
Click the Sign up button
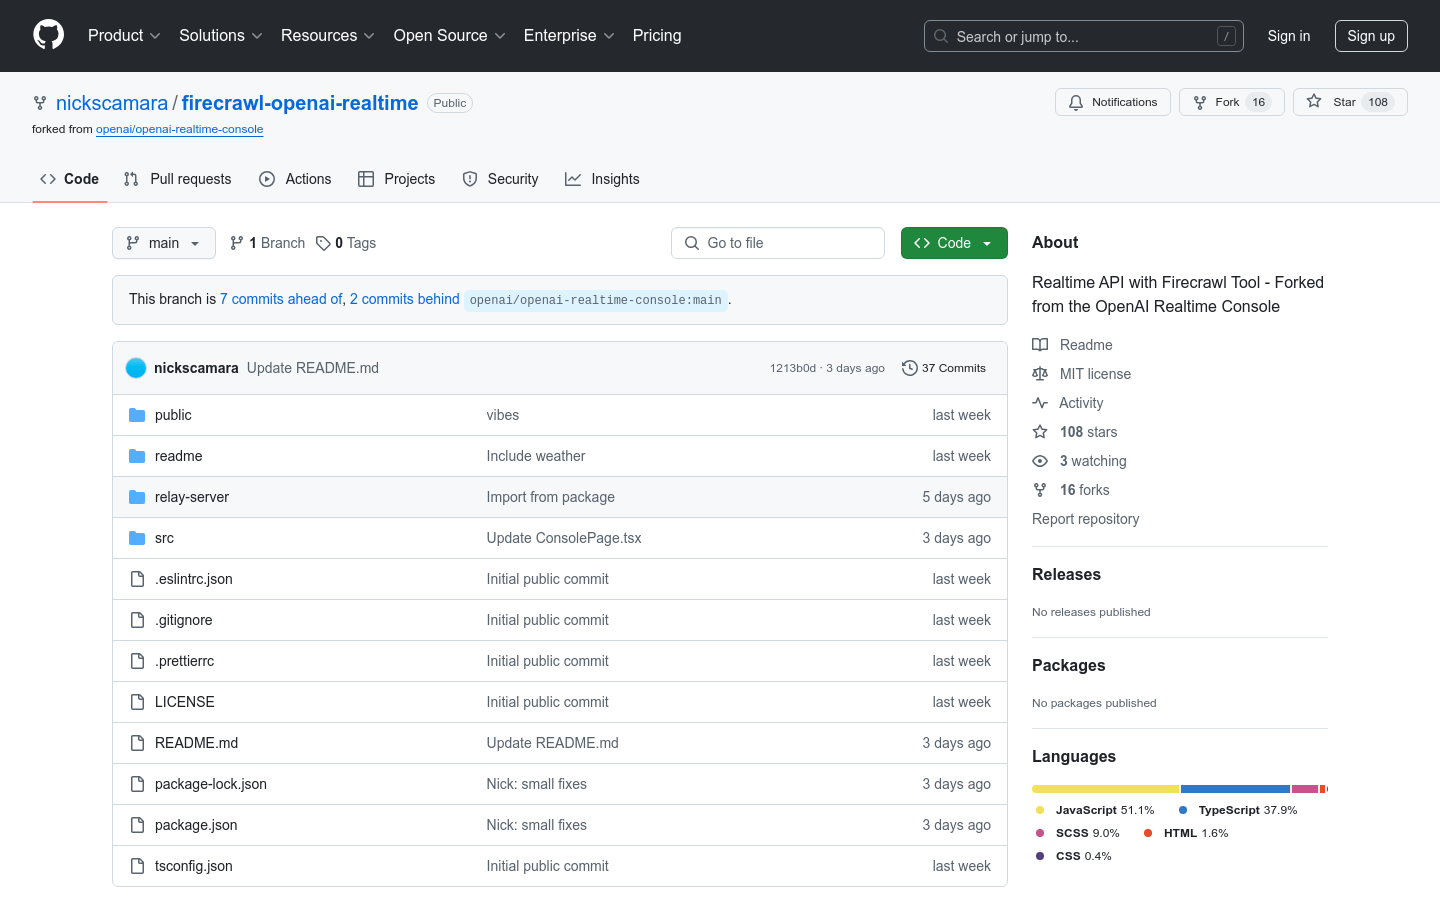click(1371, 36)
